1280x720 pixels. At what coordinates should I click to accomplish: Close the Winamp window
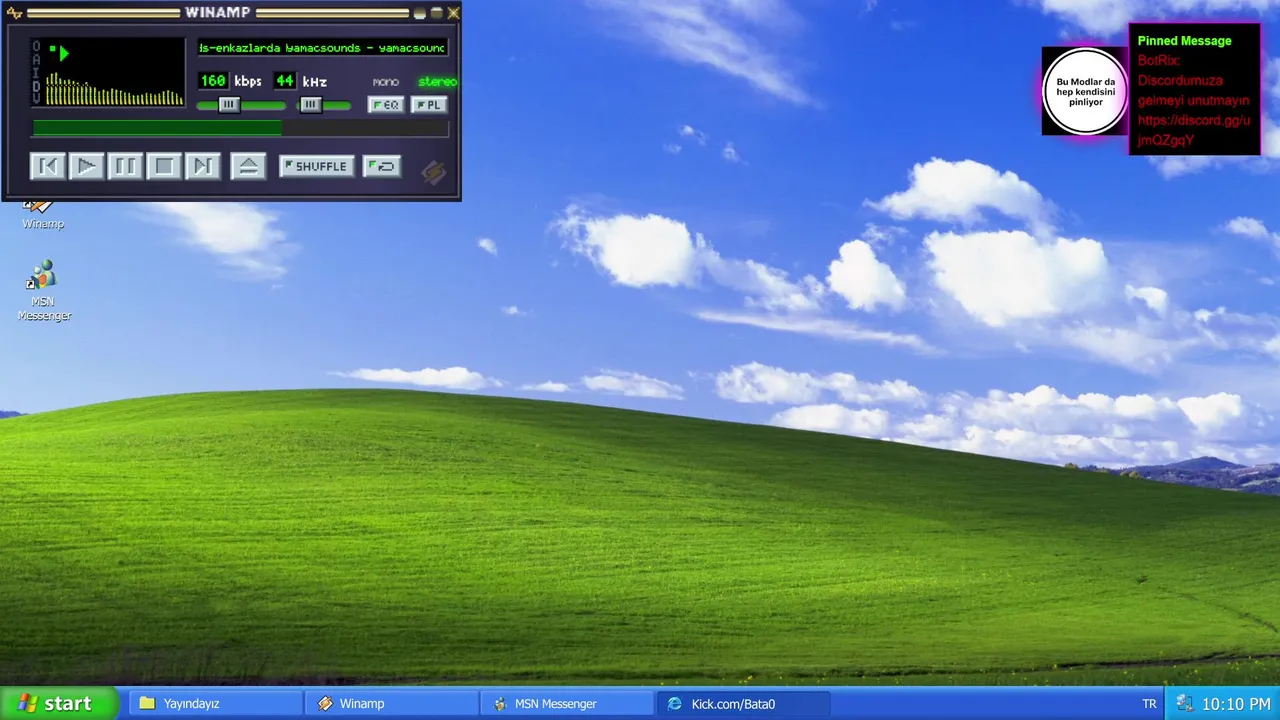click(454, 13)
